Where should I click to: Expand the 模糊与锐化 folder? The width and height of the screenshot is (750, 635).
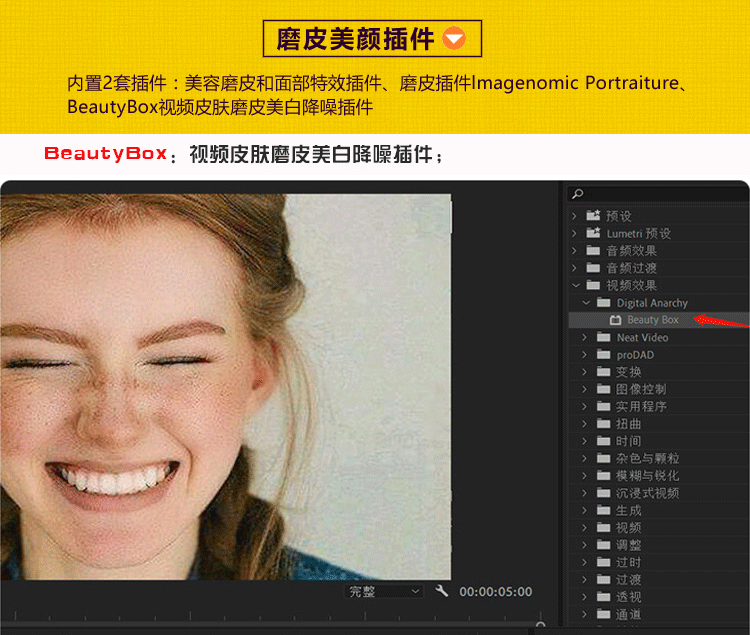click(585, 476)
